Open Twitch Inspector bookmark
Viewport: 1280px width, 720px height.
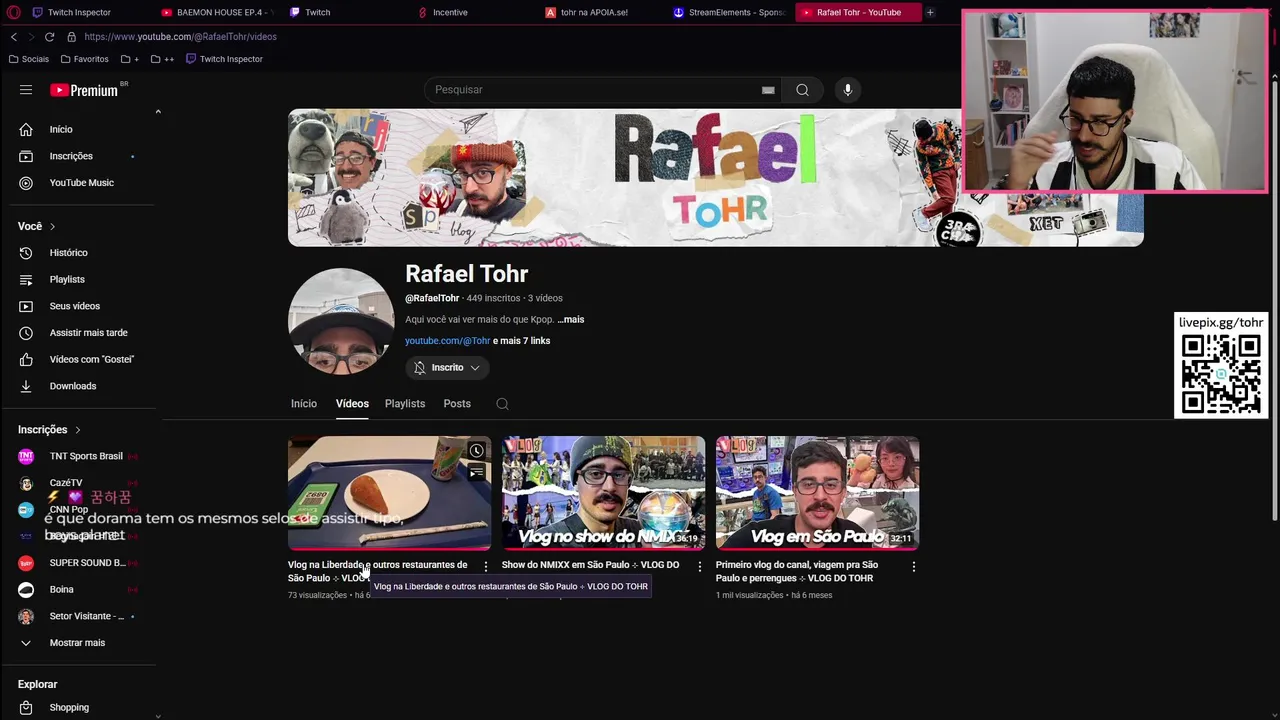click(x=224, y=59)
